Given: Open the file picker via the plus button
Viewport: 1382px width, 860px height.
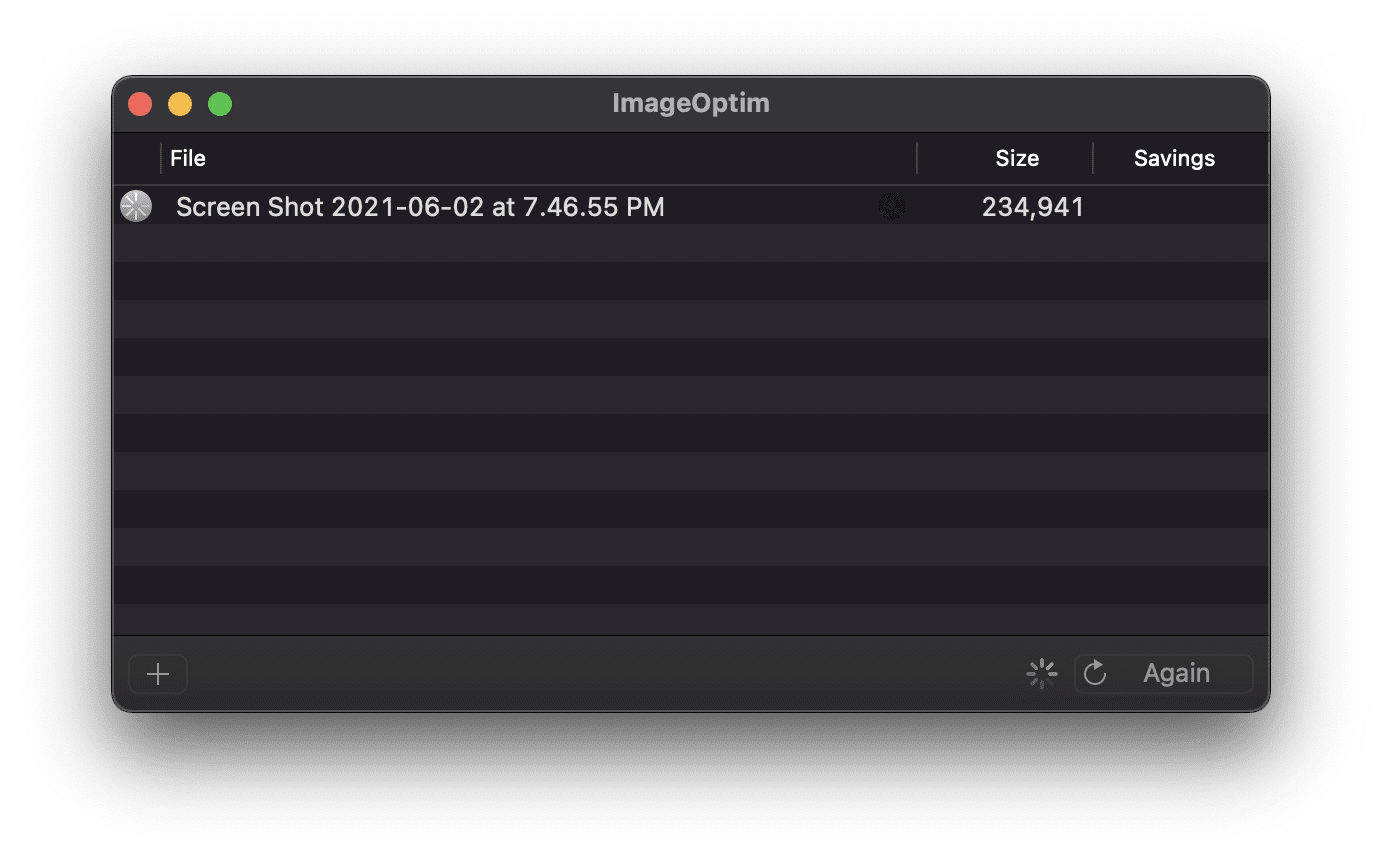Looking at the screenshot, I should coord(157,673).
